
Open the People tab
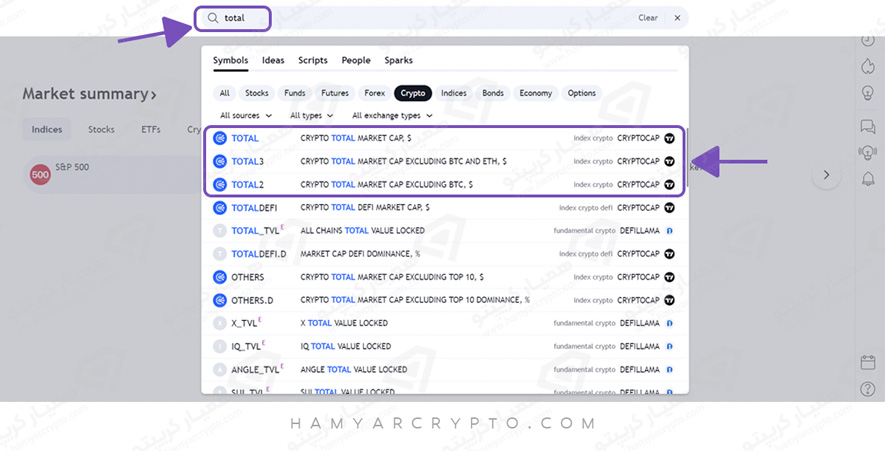pos(356,60)
